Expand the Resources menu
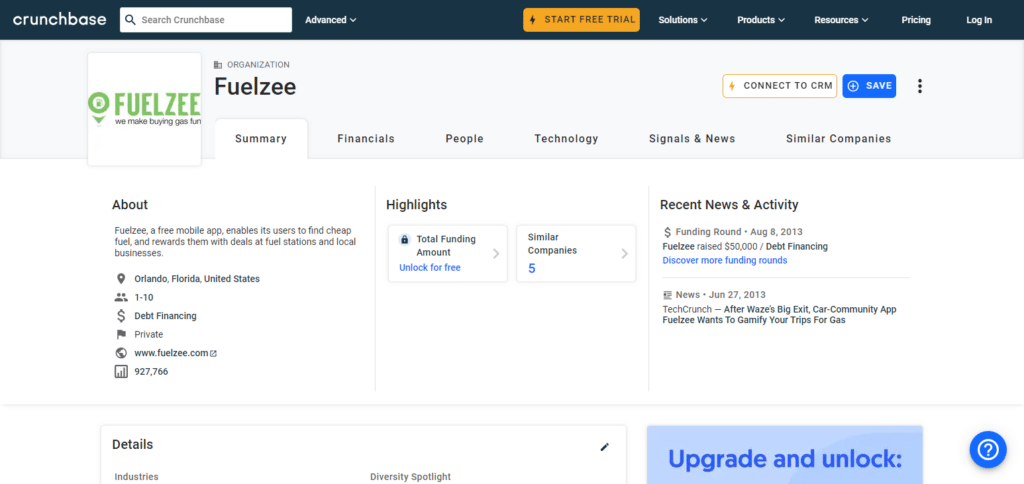Viewport: 1024px width, 484px height. point(841,20)
